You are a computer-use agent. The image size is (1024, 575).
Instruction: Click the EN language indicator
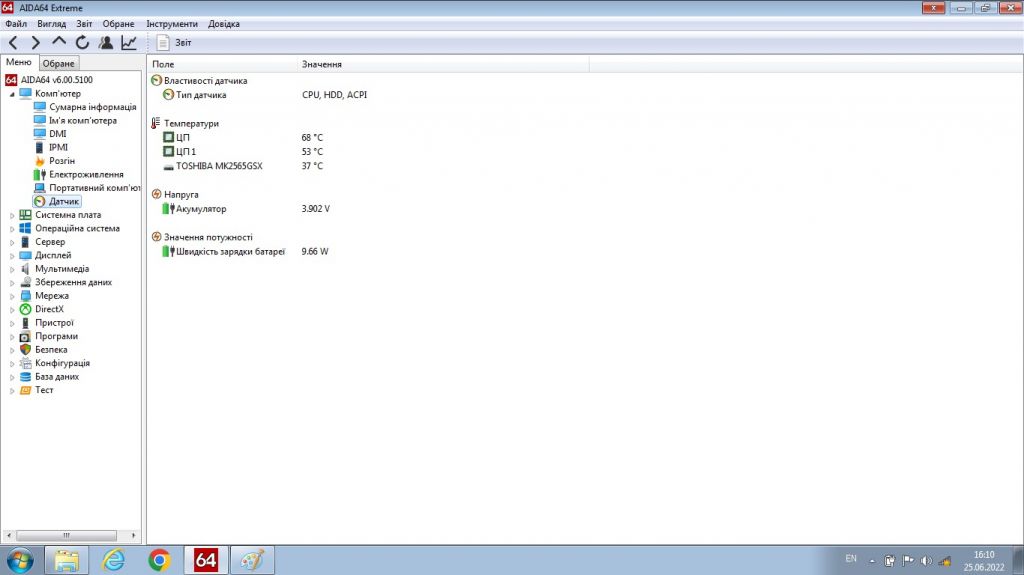pyautogui.click(x=851, y=559)
